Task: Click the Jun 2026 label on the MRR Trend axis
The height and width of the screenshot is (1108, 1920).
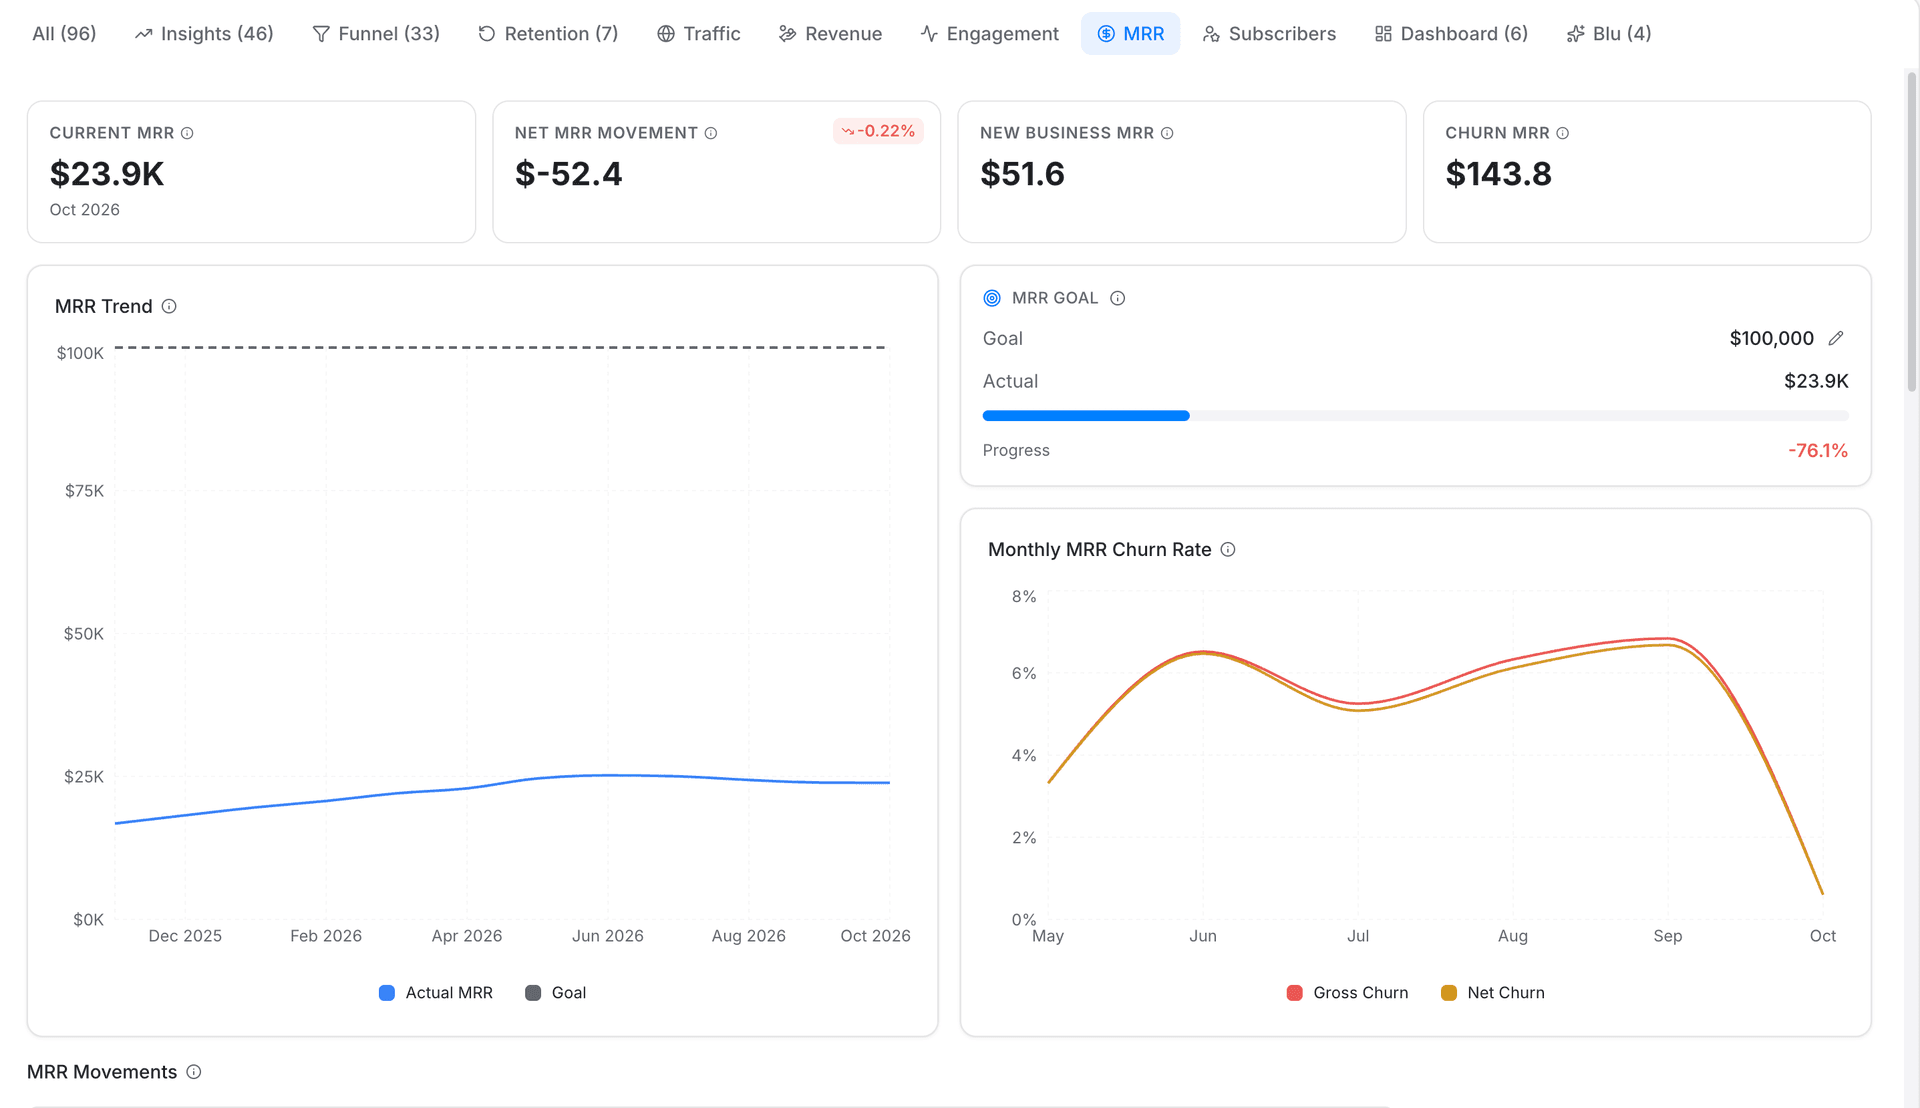Action: (608, 936)
